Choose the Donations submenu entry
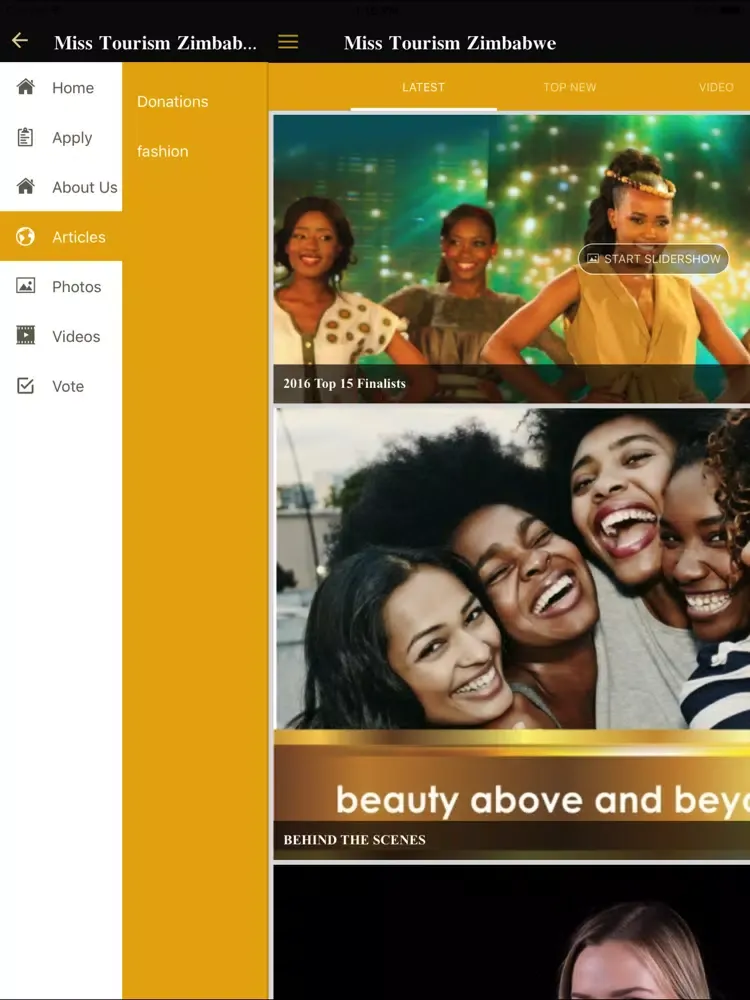The image size is (750, 1000). [x=172, y=101]
